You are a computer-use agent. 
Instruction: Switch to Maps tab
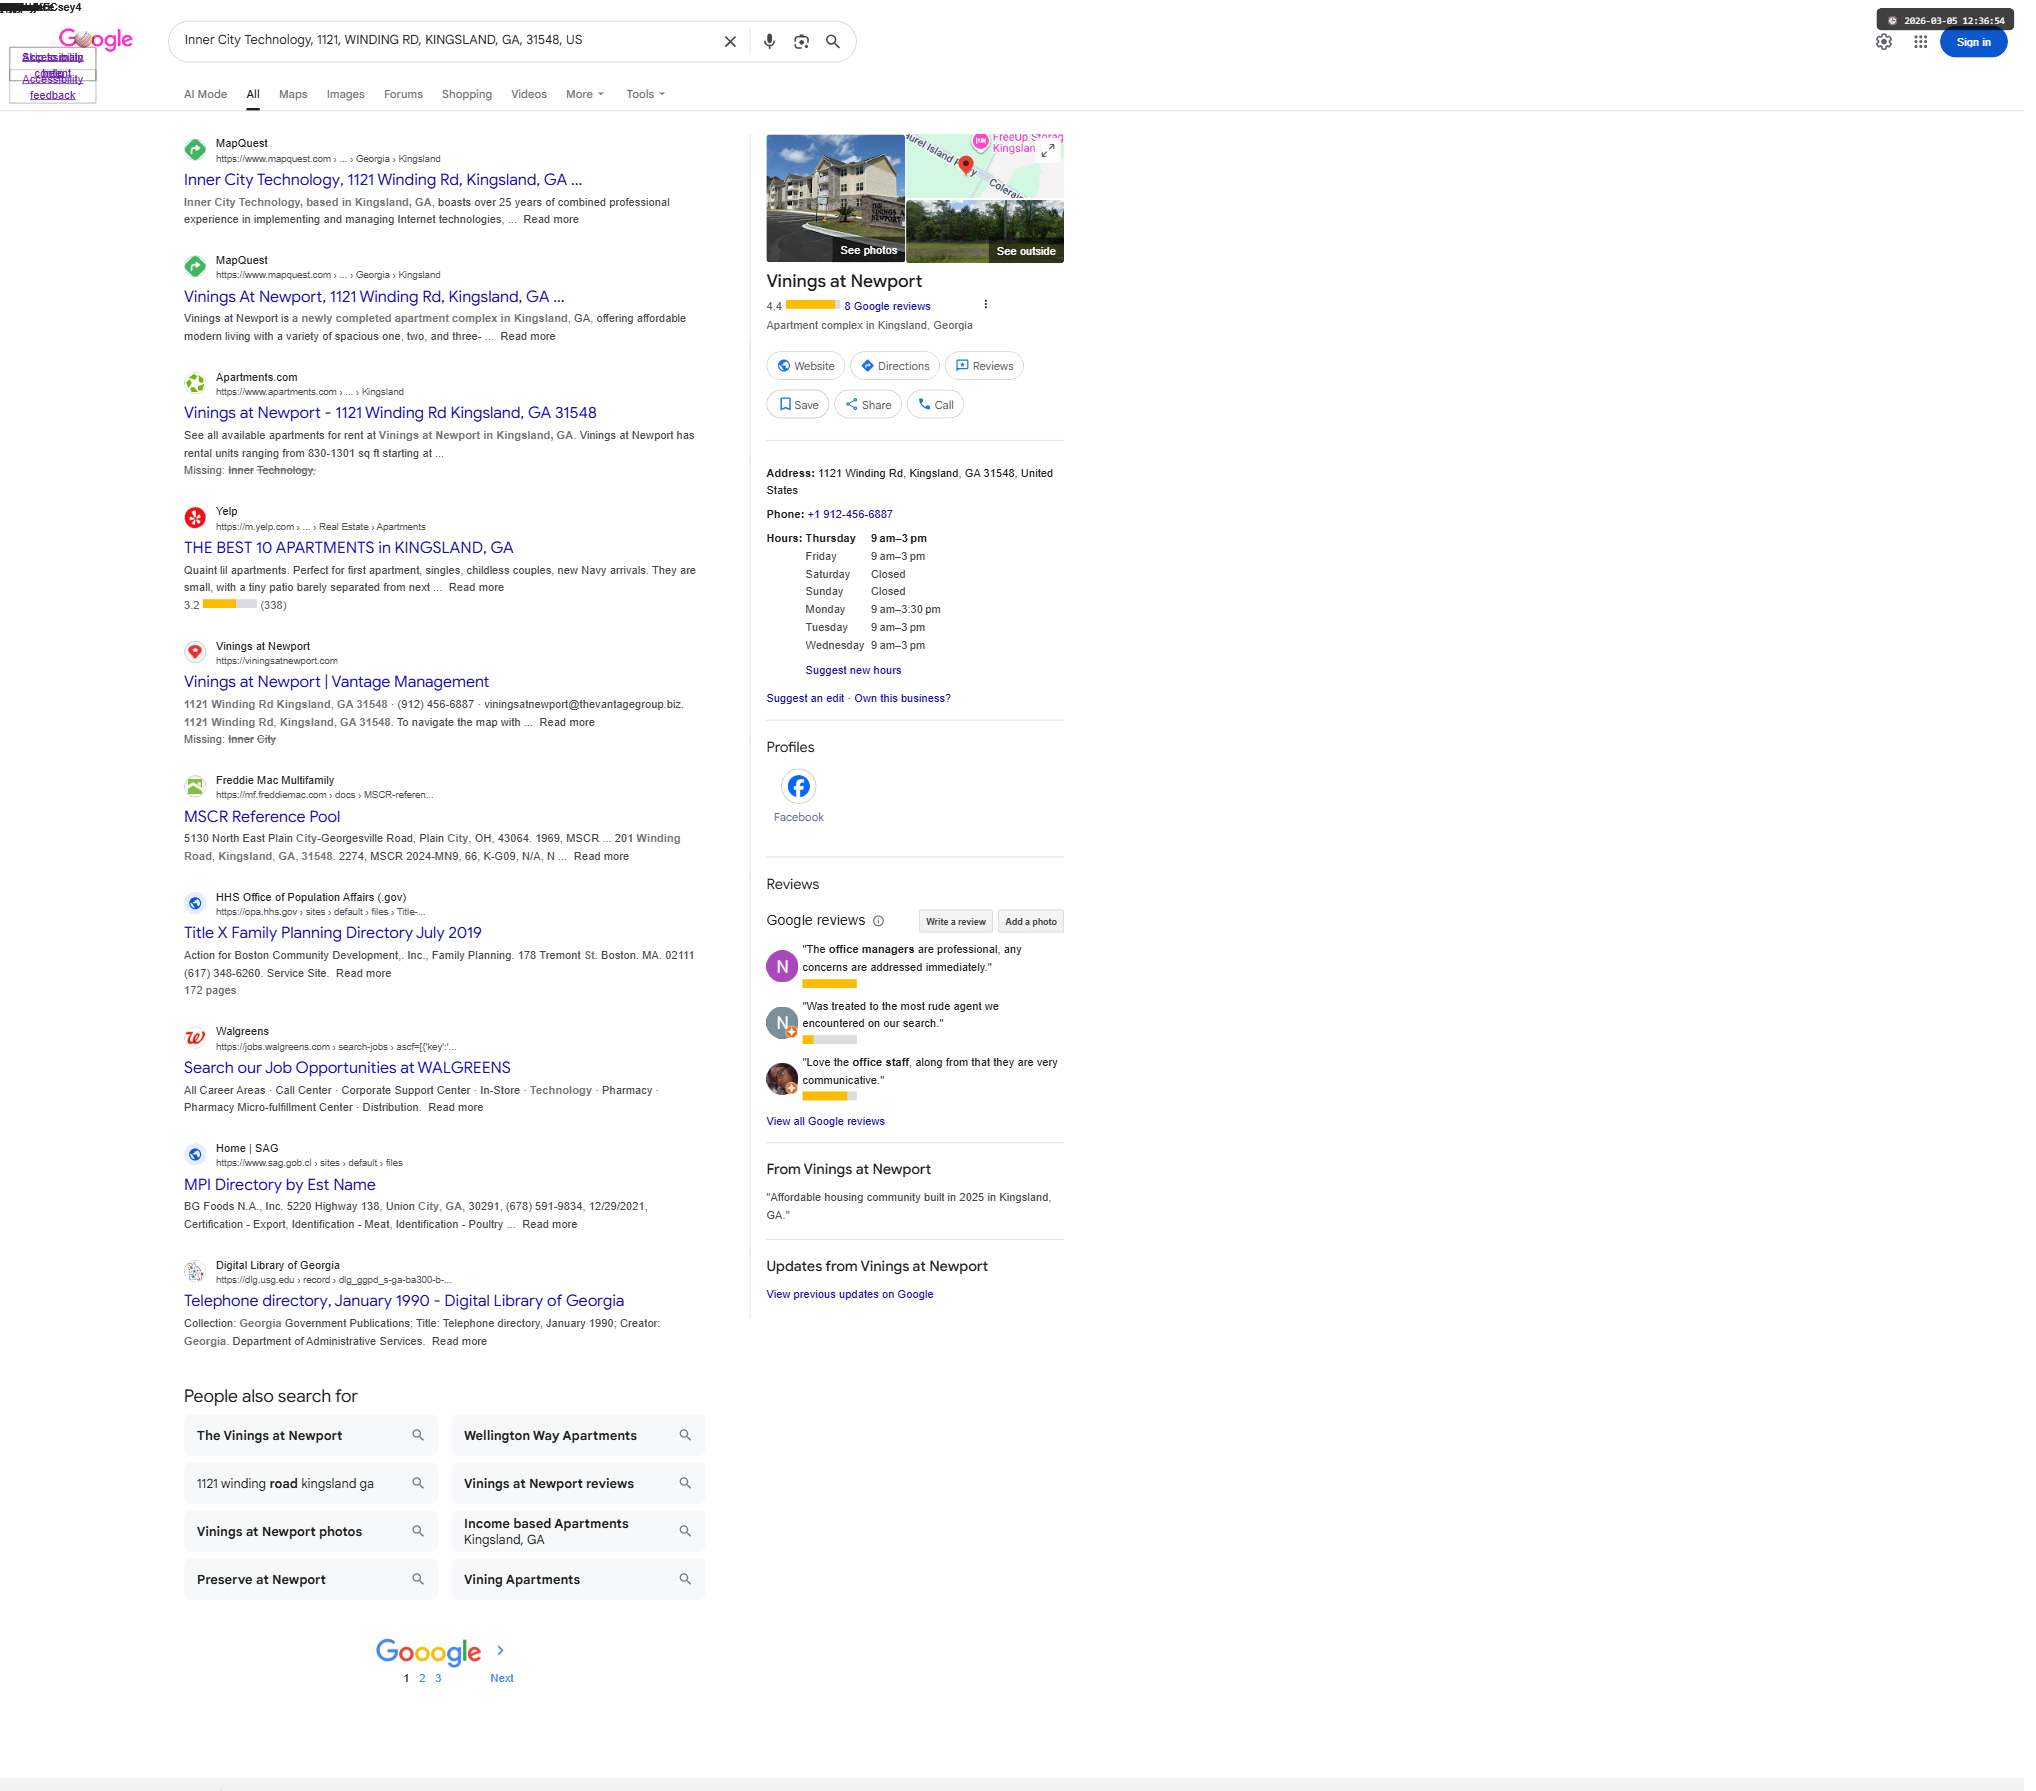pos(294,95)
